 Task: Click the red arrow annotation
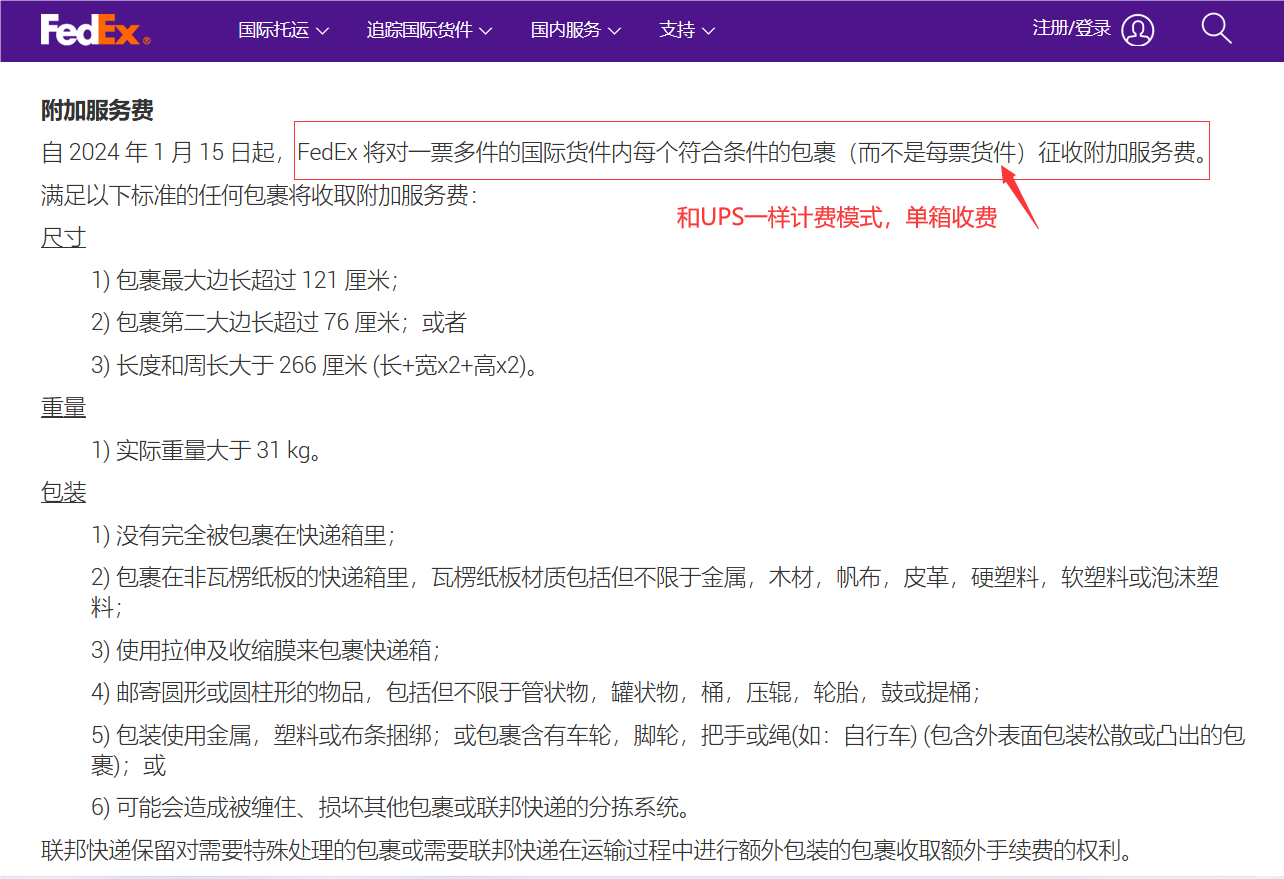pyautogui.click(x=1020, y=199)
